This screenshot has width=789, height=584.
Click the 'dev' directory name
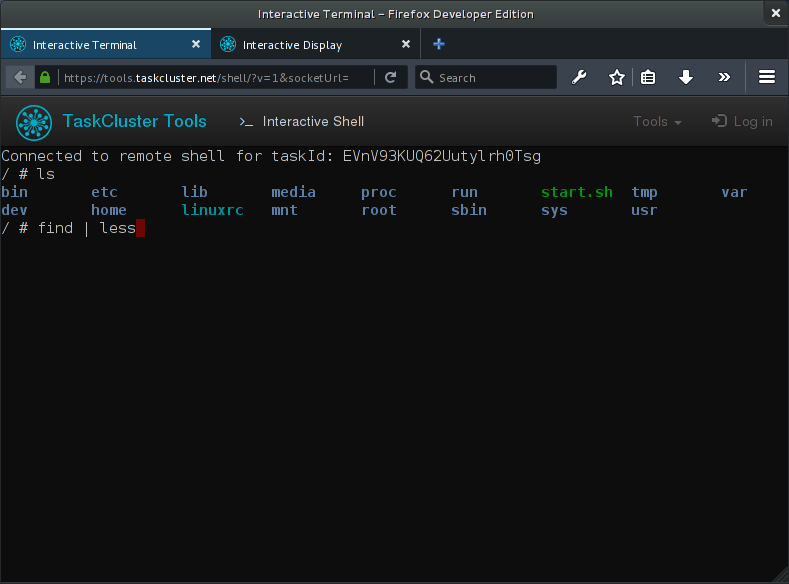coord(14,210)
